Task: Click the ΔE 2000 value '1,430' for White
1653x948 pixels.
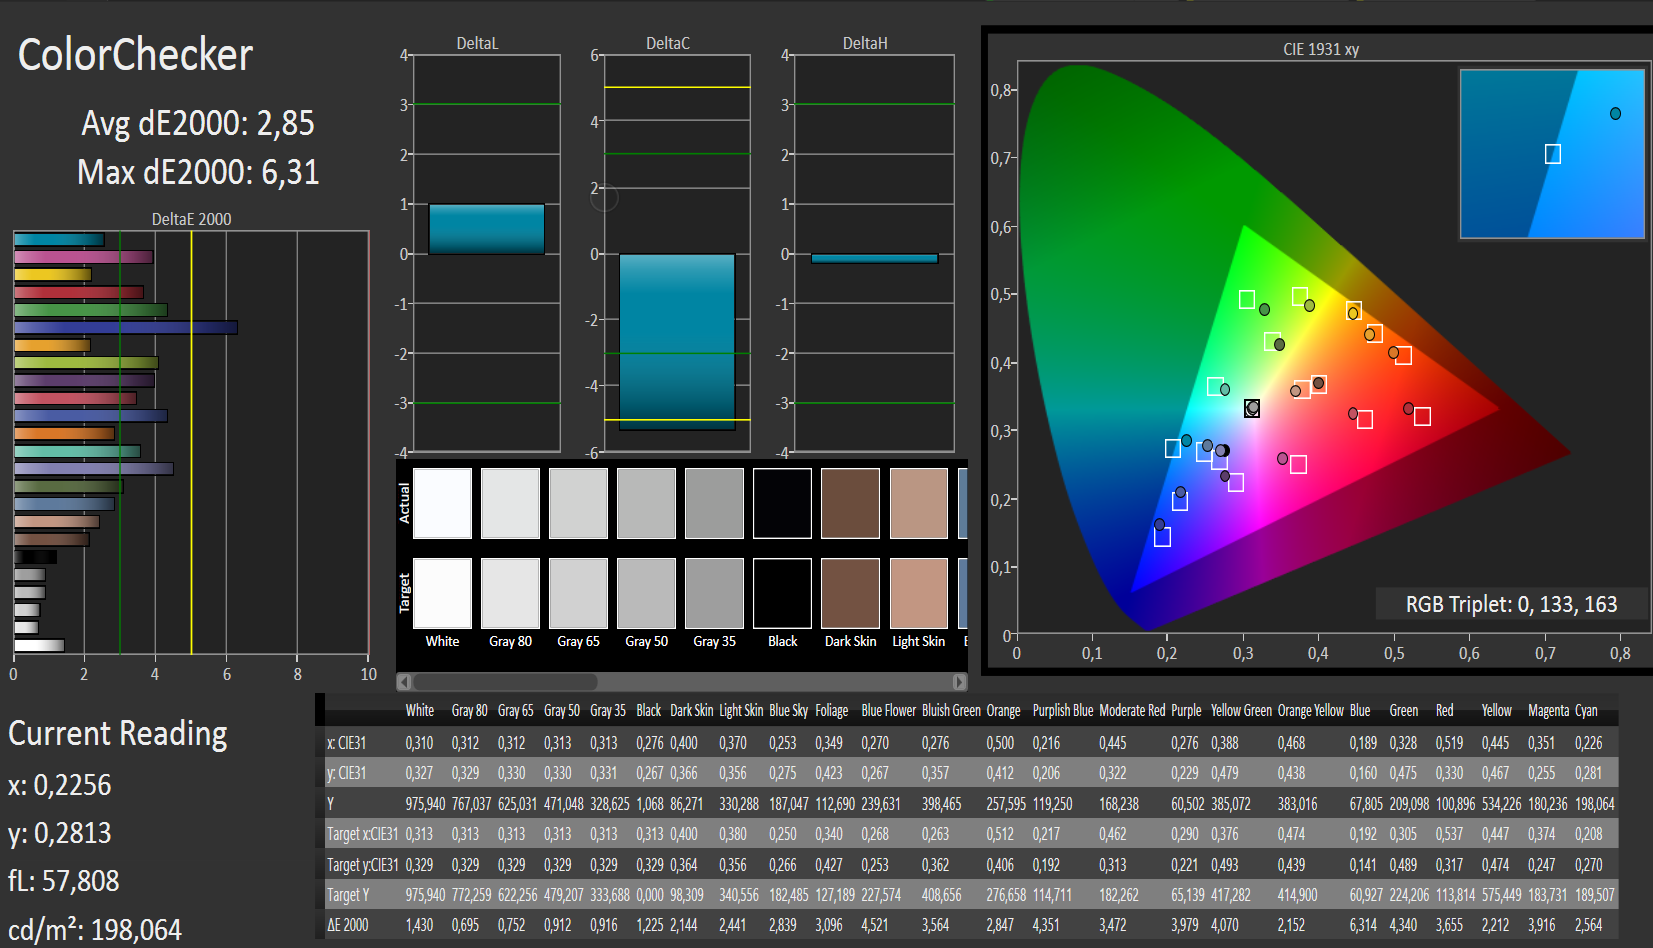Action: point(419,925)
